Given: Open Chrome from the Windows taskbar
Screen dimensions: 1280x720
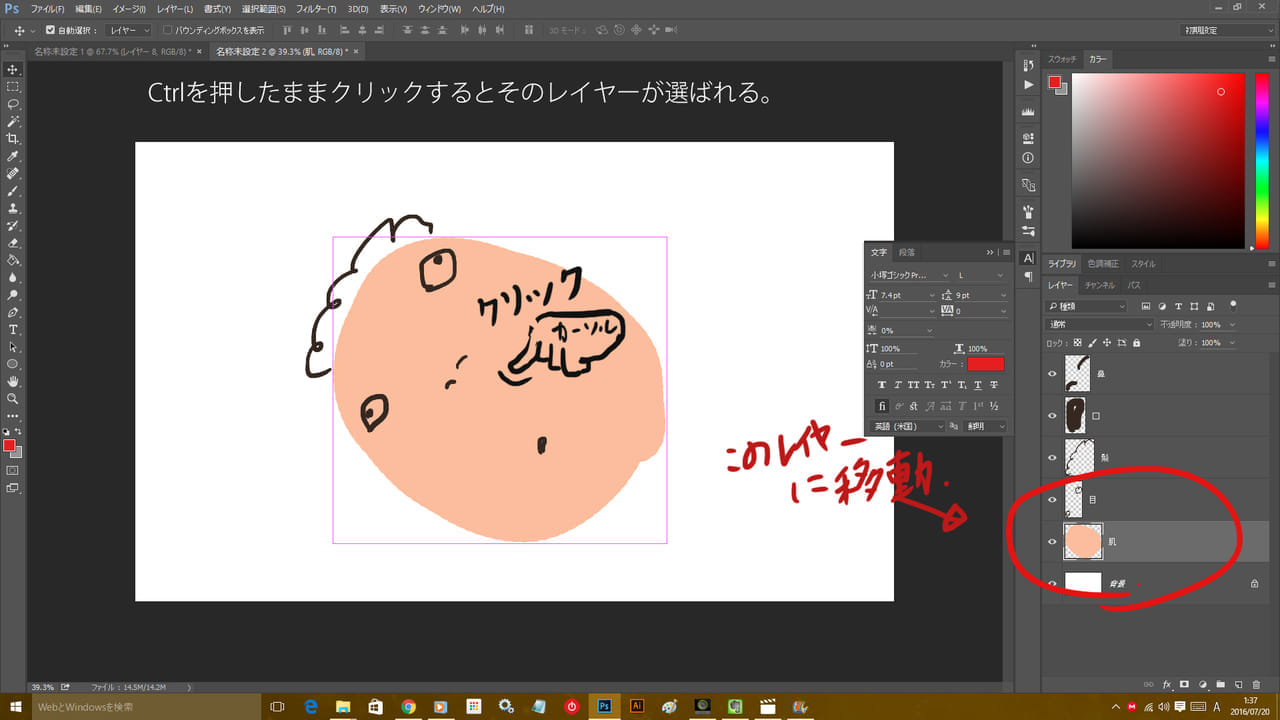Looking at the screenshot, I should coord(408,706).
